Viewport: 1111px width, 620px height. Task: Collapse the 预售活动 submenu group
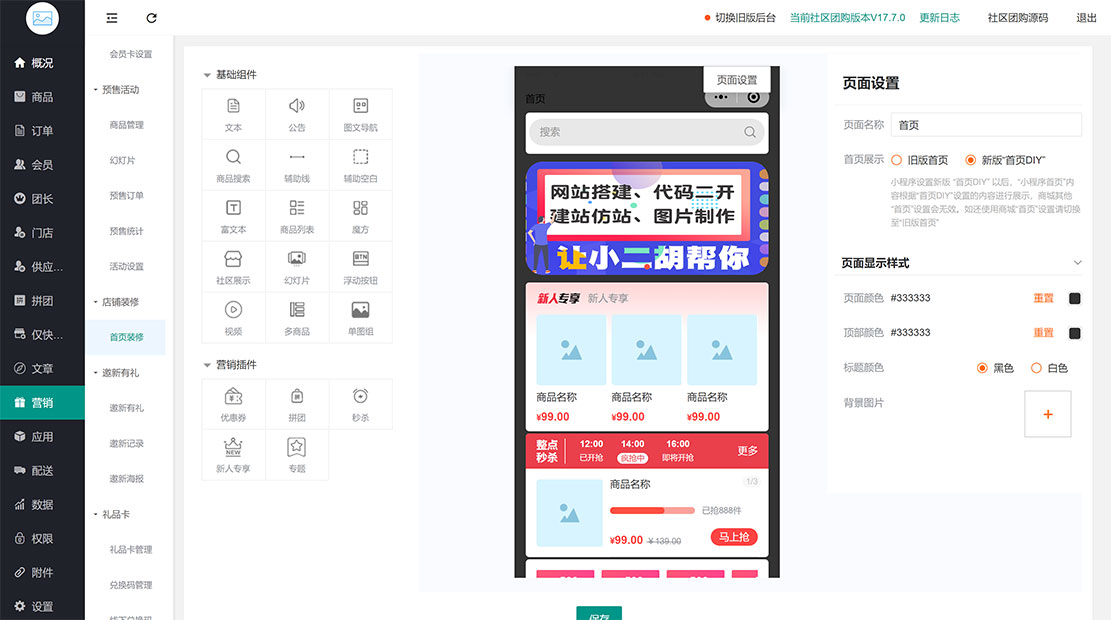point(117,90)
